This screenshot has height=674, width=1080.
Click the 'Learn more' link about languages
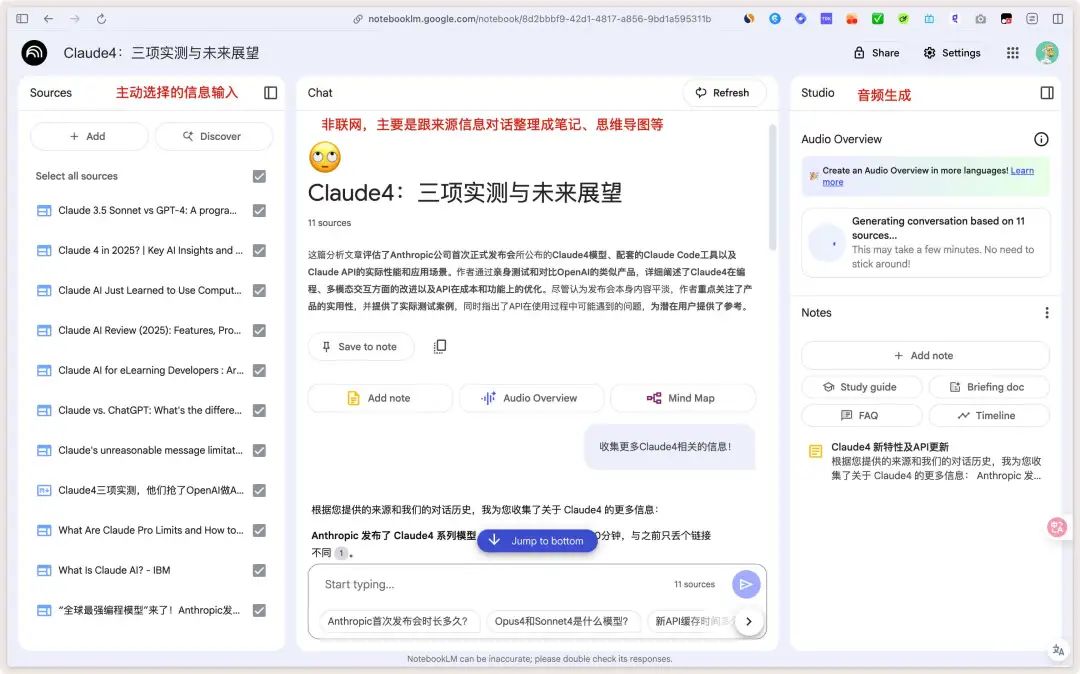[1021, 169]
